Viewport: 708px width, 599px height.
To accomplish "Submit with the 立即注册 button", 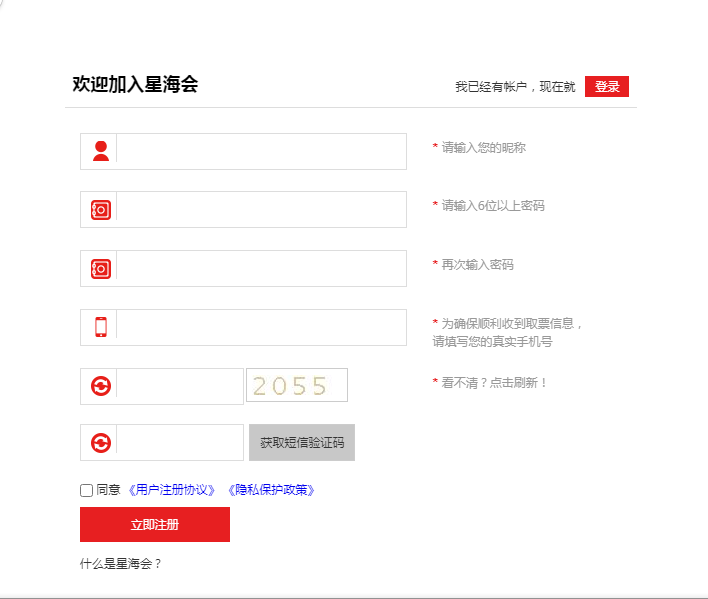I will tap(155, 525).
